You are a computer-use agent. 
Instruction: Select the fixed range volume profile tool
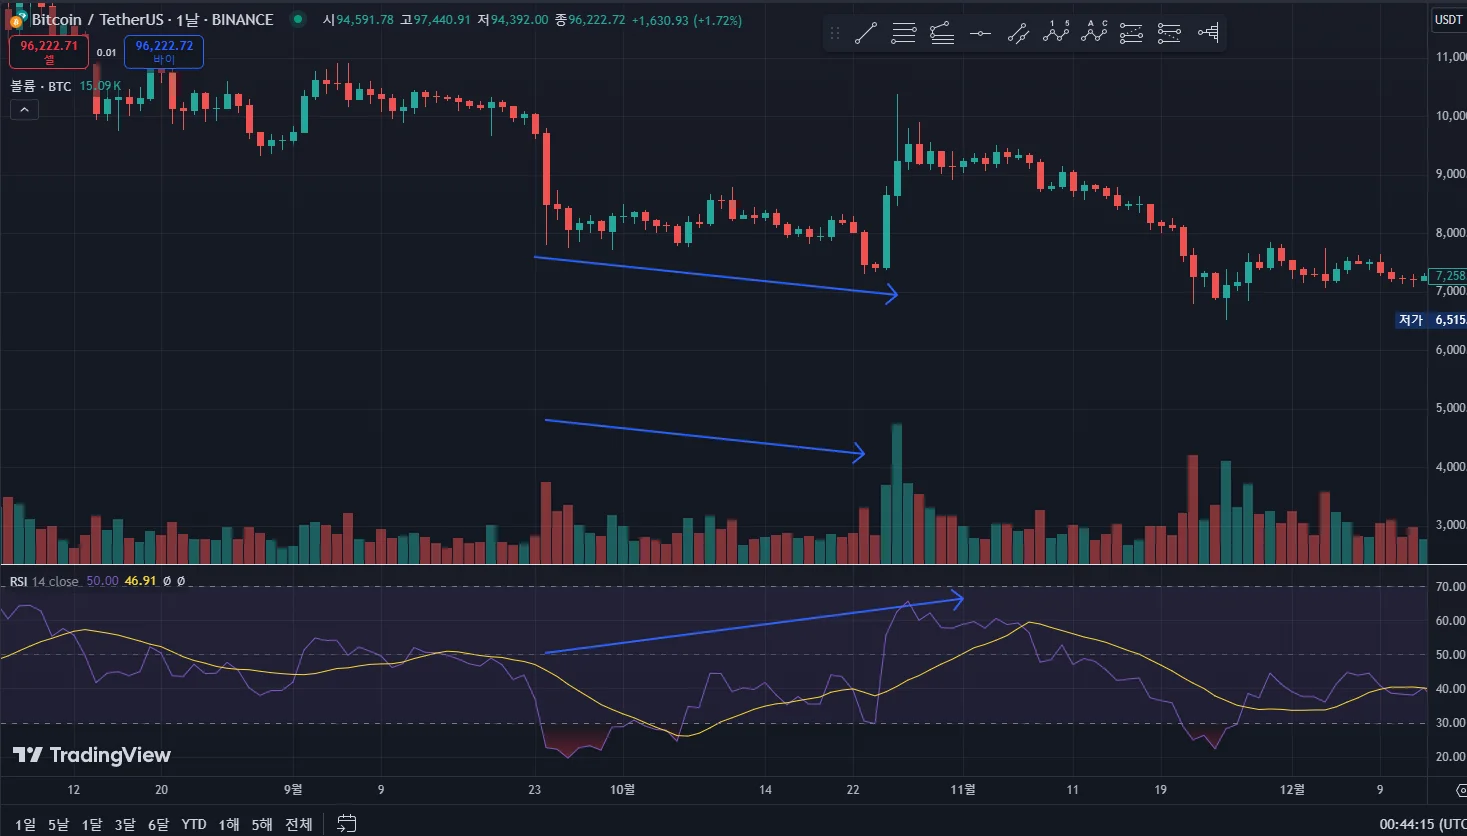pos(1208,34)
